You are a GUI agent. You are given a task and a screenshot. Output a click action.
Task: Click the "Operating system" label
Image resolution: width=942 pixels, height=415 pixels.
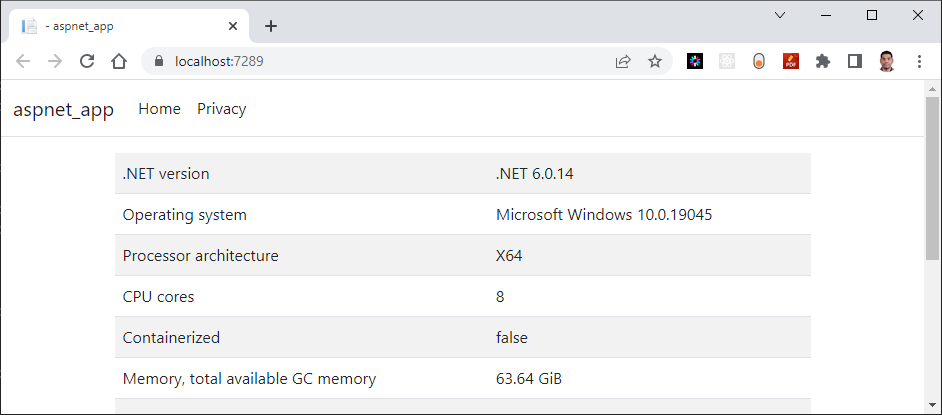point(185,215)
